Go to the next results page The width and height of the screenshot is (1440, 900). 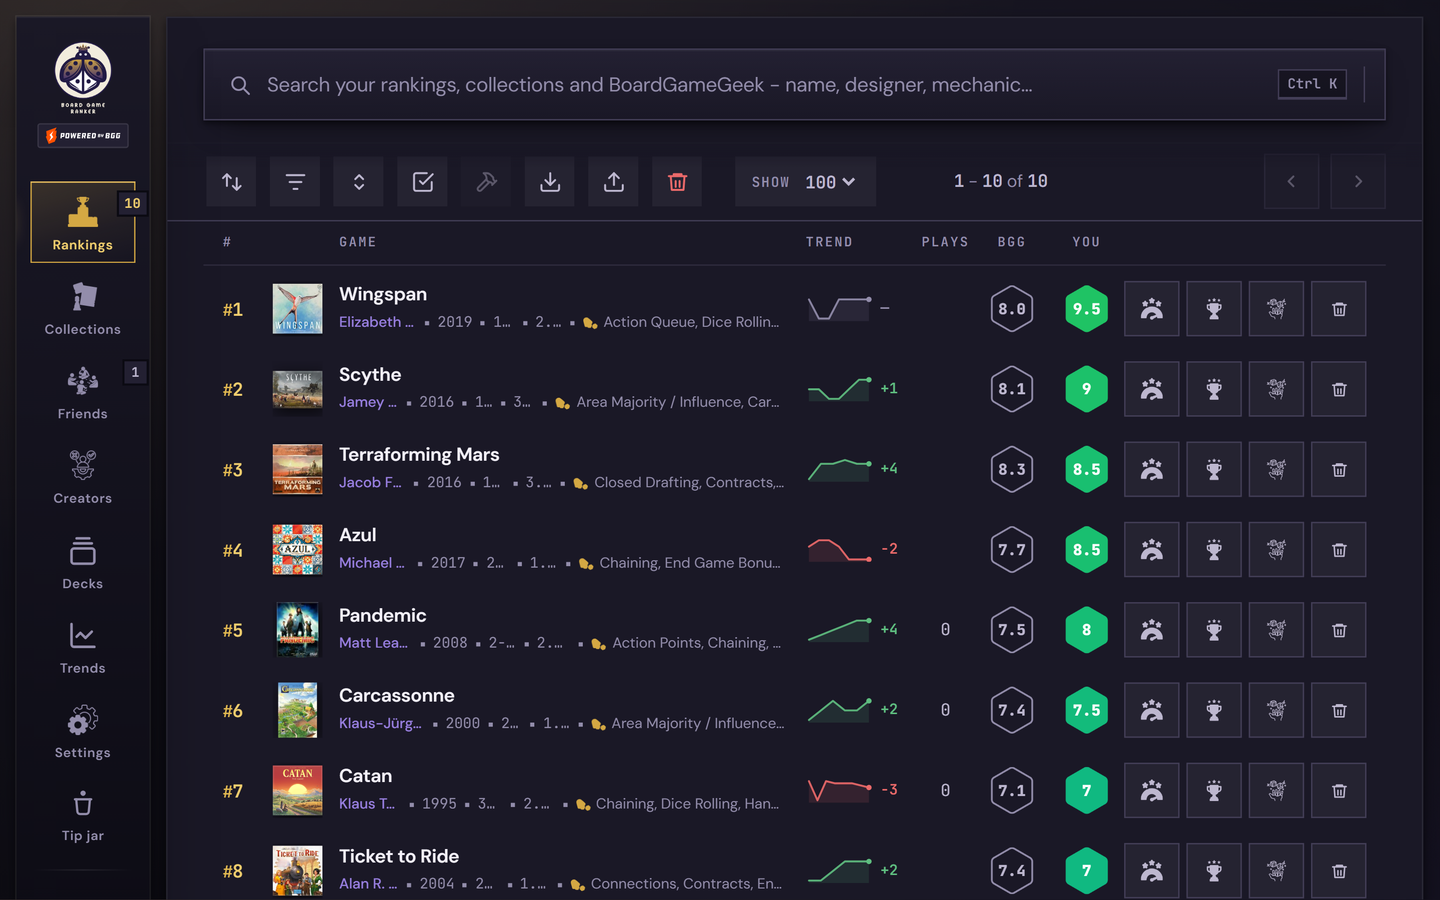[1358, 182]
